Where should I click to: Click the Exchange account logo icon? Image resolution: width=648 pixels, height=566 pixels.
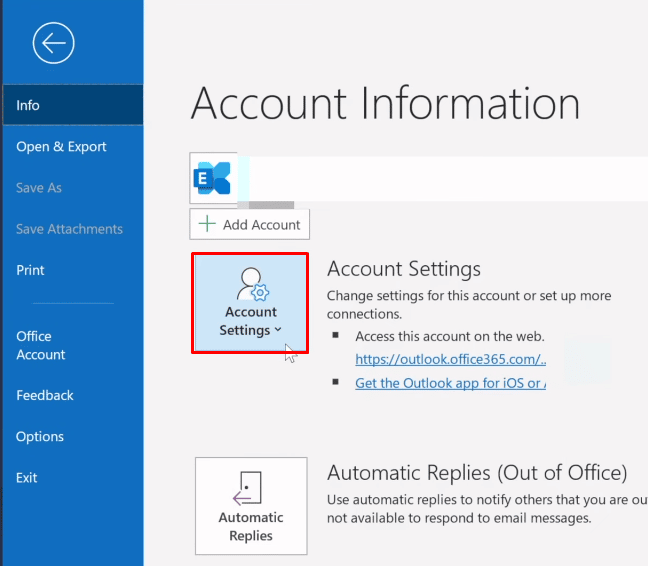pyautogui.click(x=212, y=178)
